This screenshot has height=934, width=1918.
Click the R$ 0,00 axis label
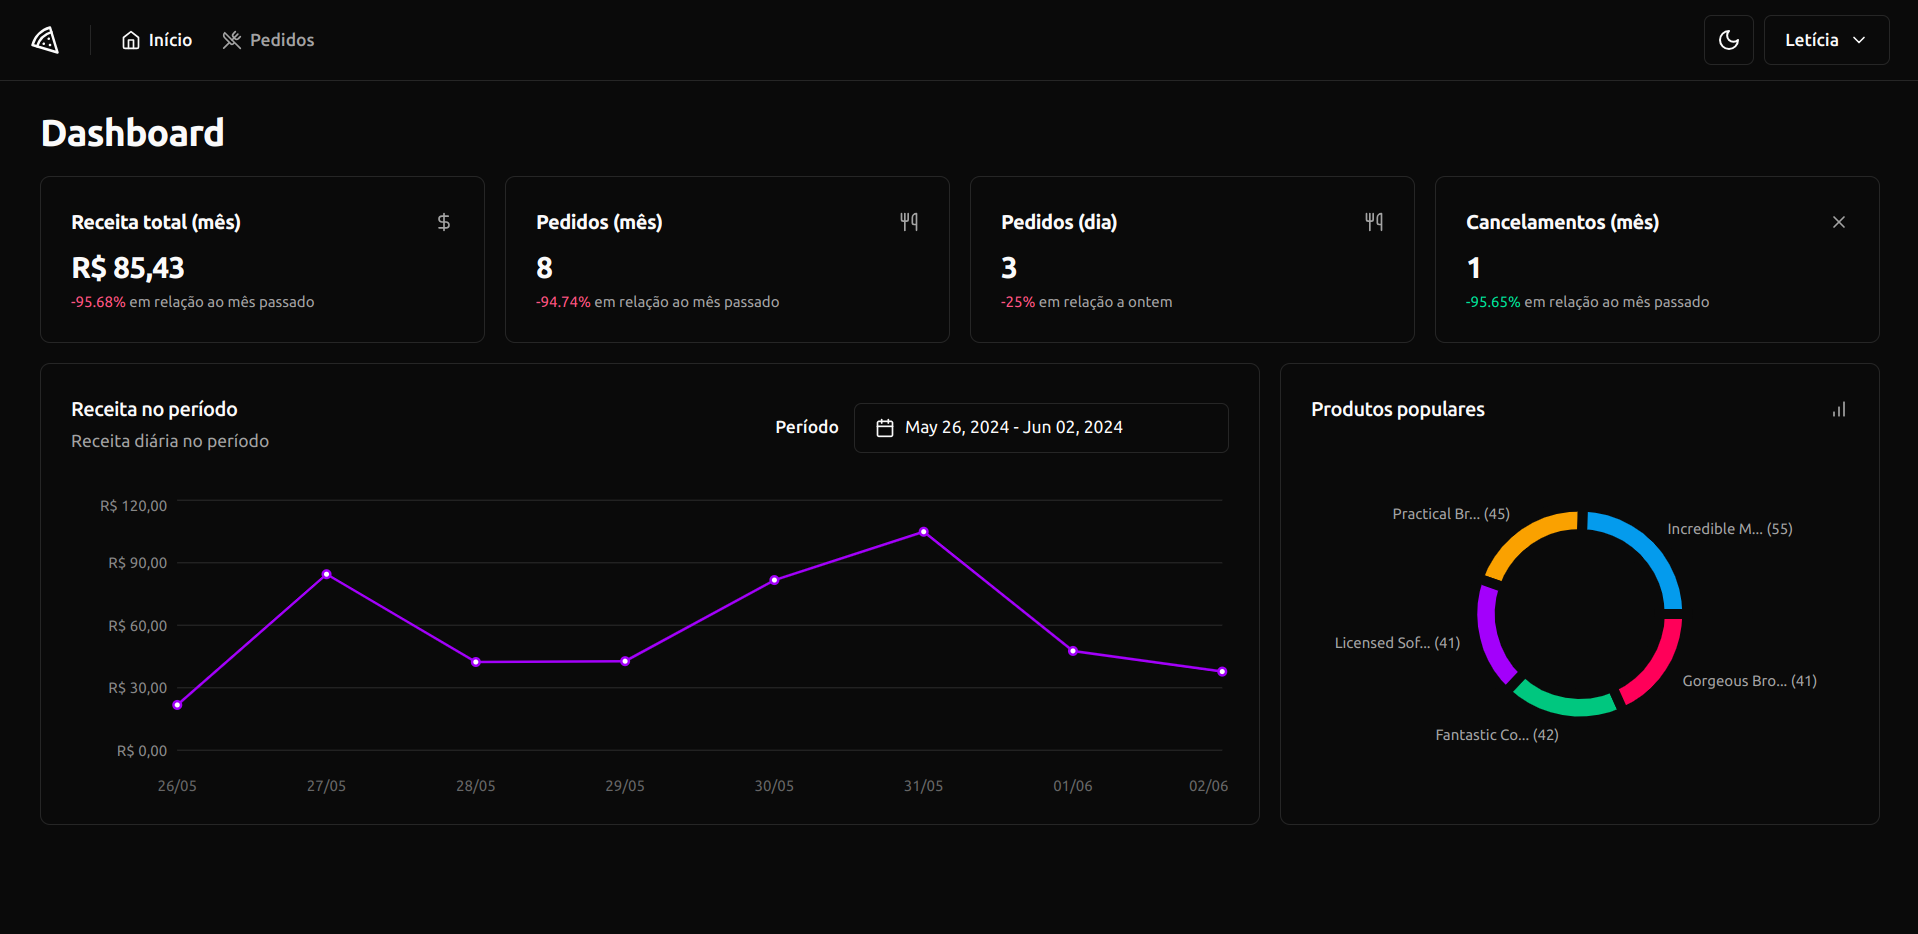click(142, 751)
